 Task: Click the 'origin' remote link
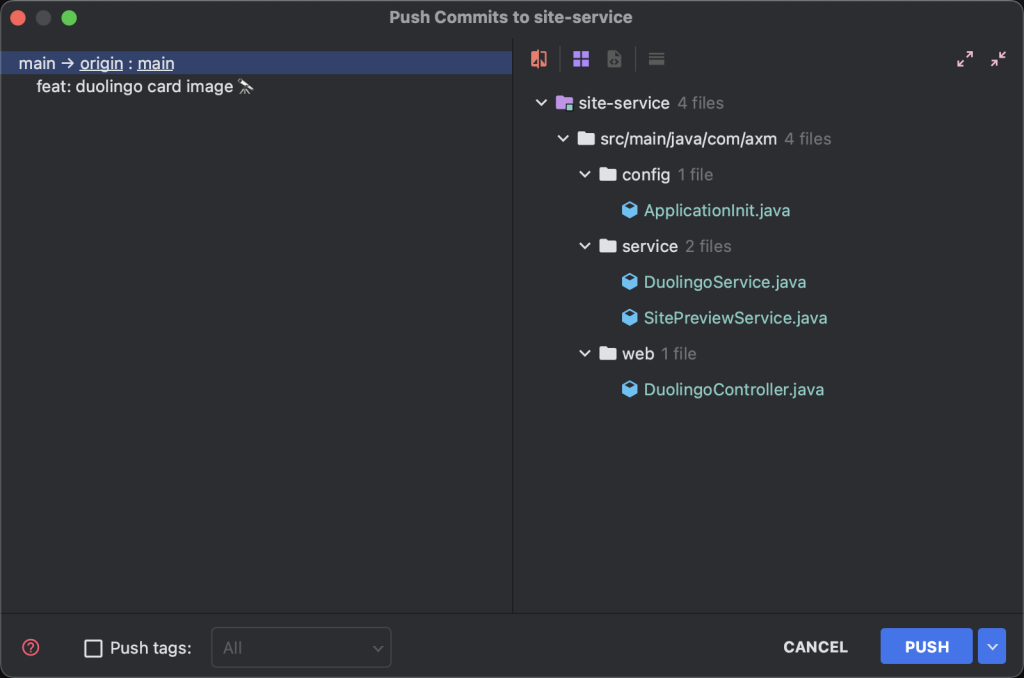(101, 63)
